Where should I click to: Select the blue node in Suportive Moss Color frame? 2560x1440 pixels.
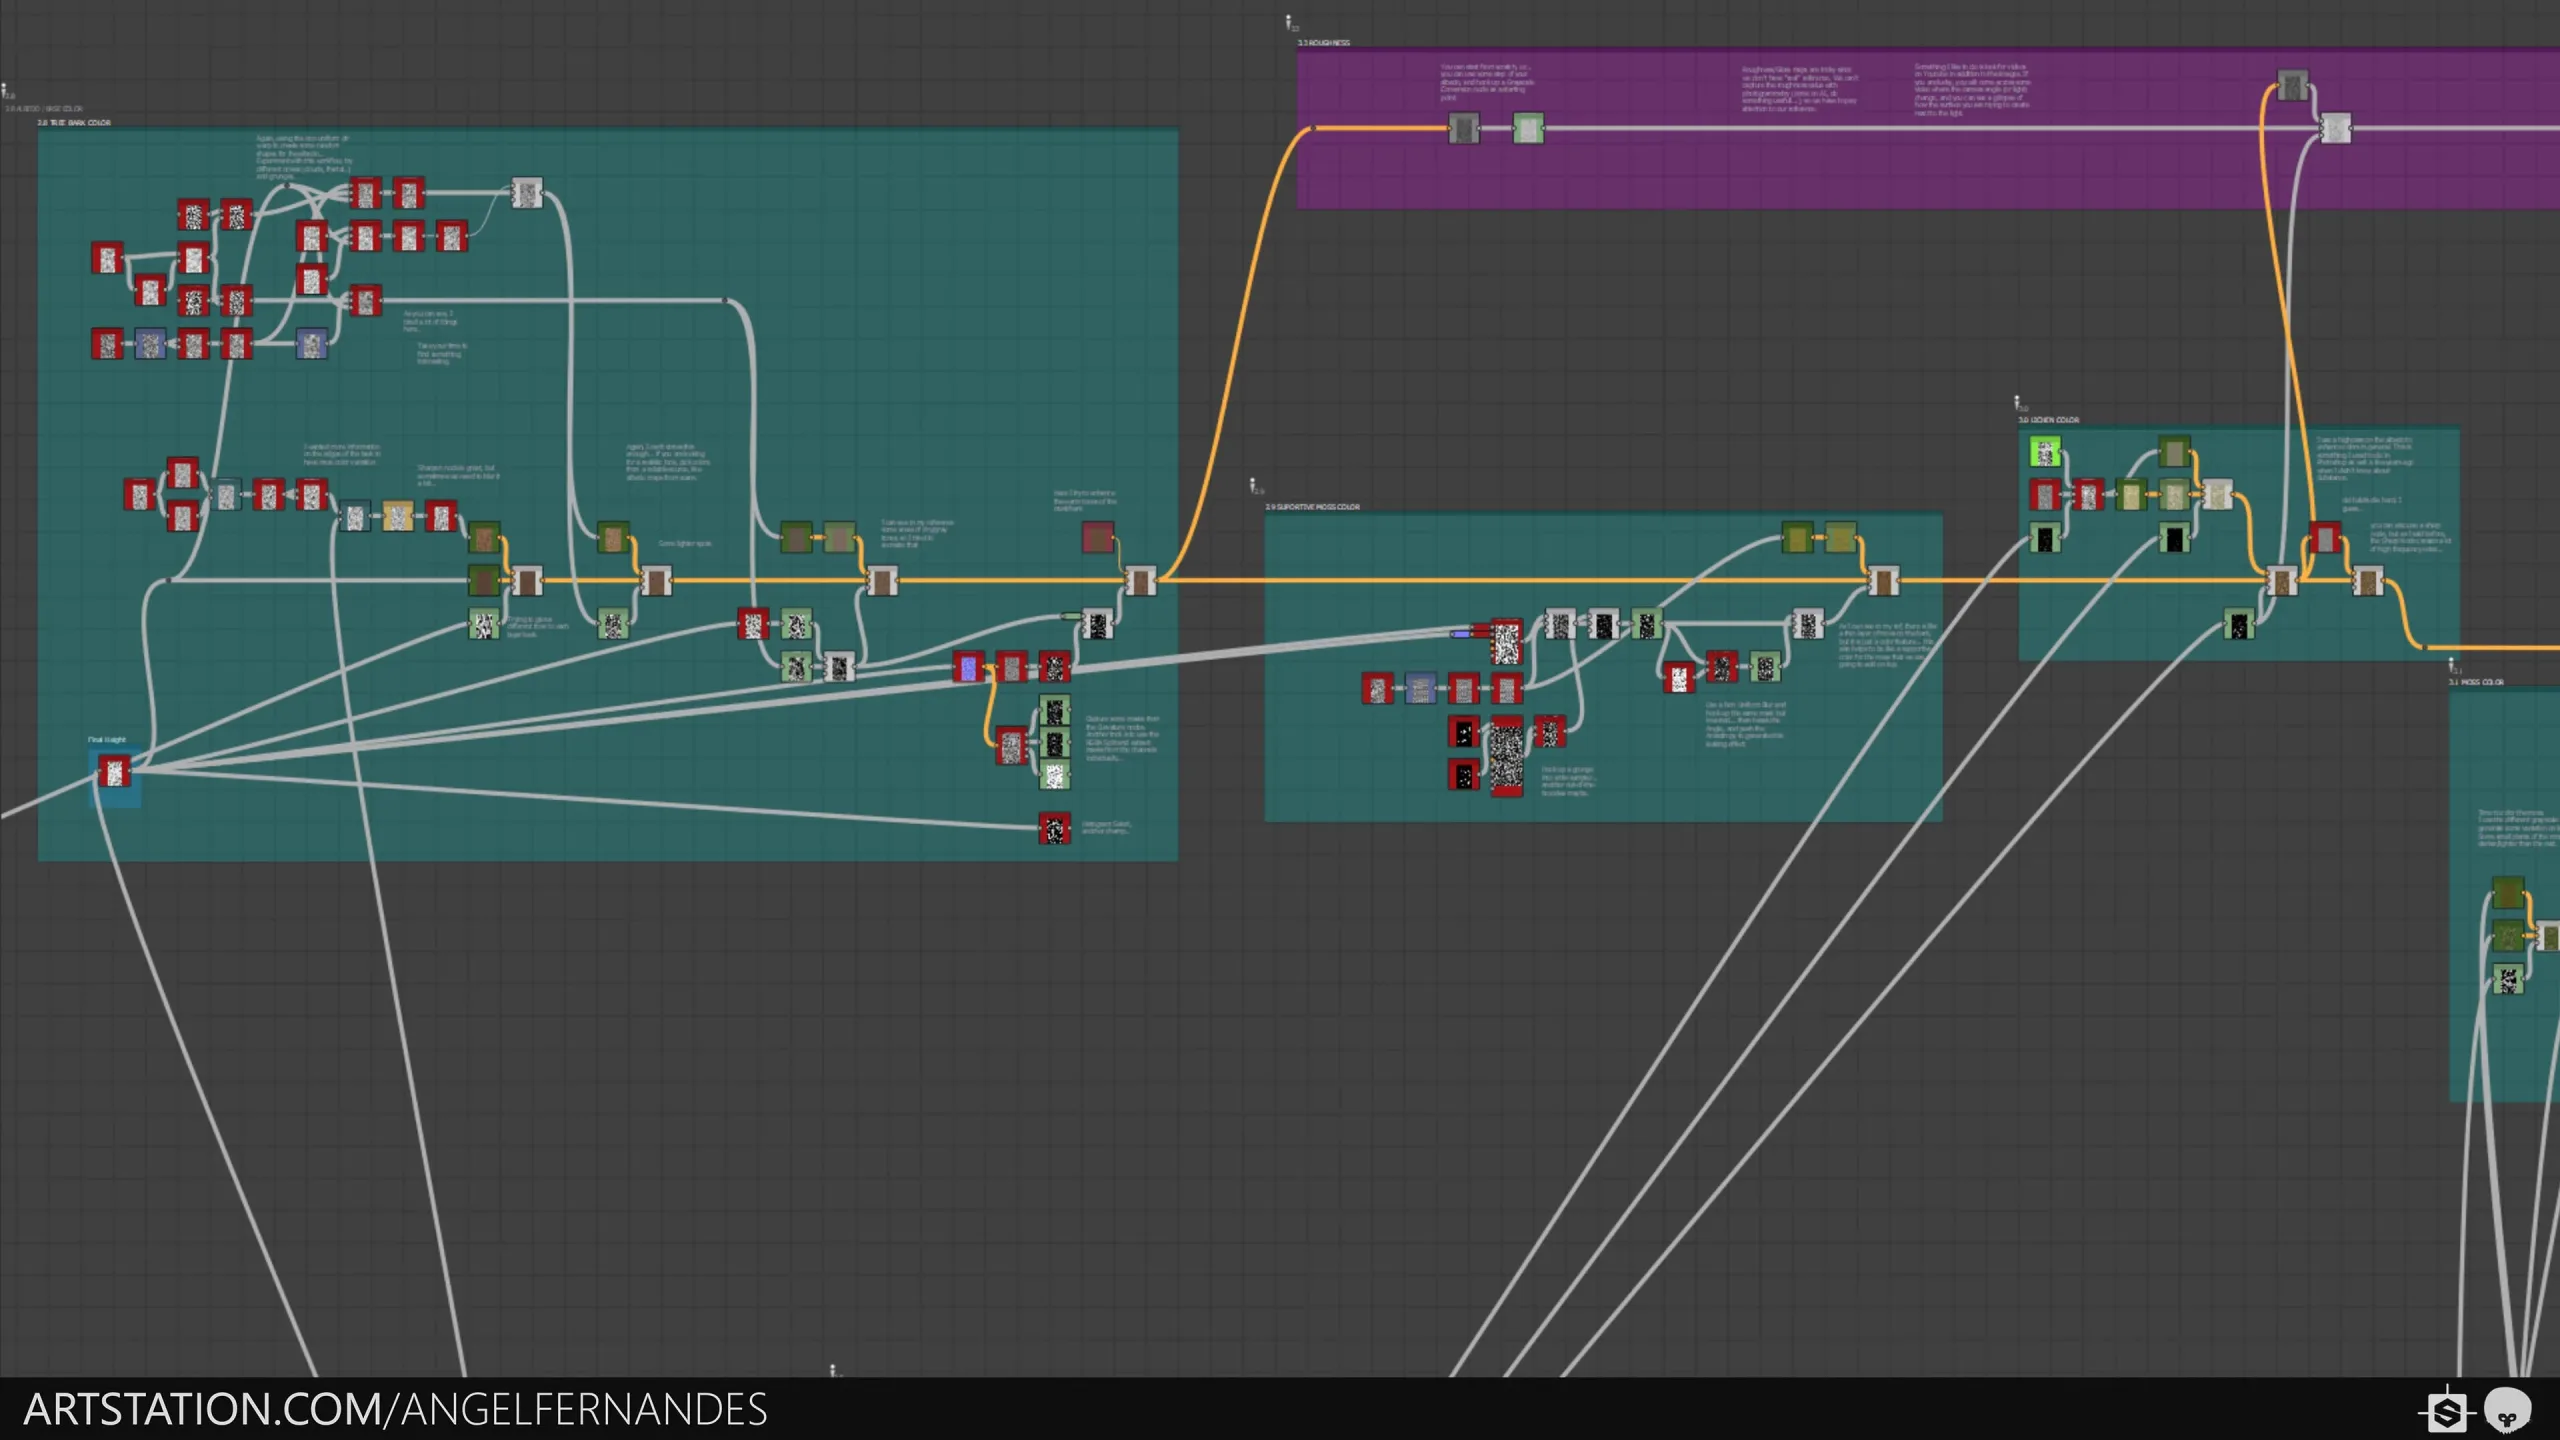[x=1420, y=688]
